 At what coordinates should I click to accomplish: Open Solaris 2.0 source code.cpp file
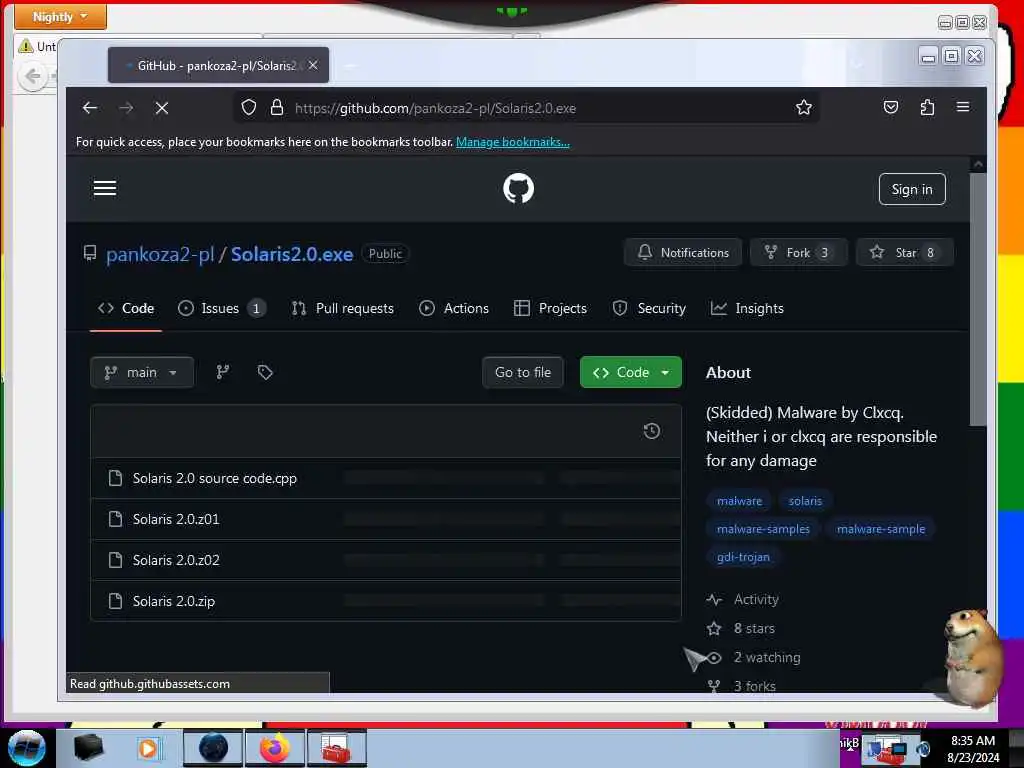(x=215, y=478)
